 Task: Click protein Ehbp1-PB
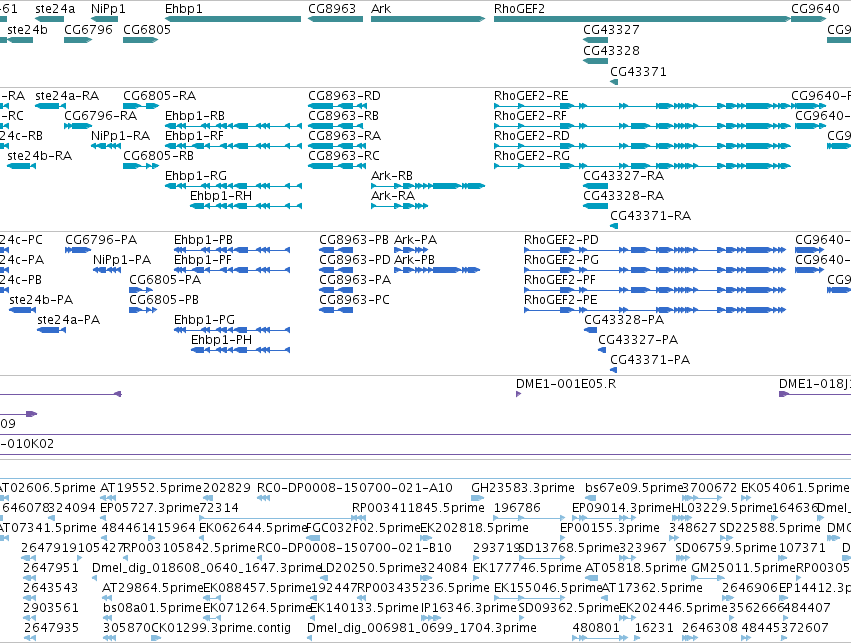[232, 250]
